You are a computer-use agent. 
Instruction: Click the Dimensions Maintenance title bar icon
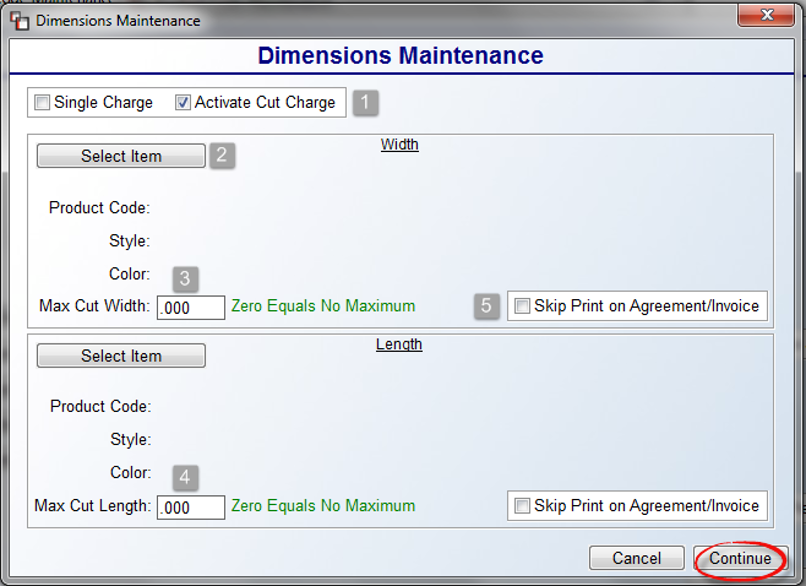[20, 21]
